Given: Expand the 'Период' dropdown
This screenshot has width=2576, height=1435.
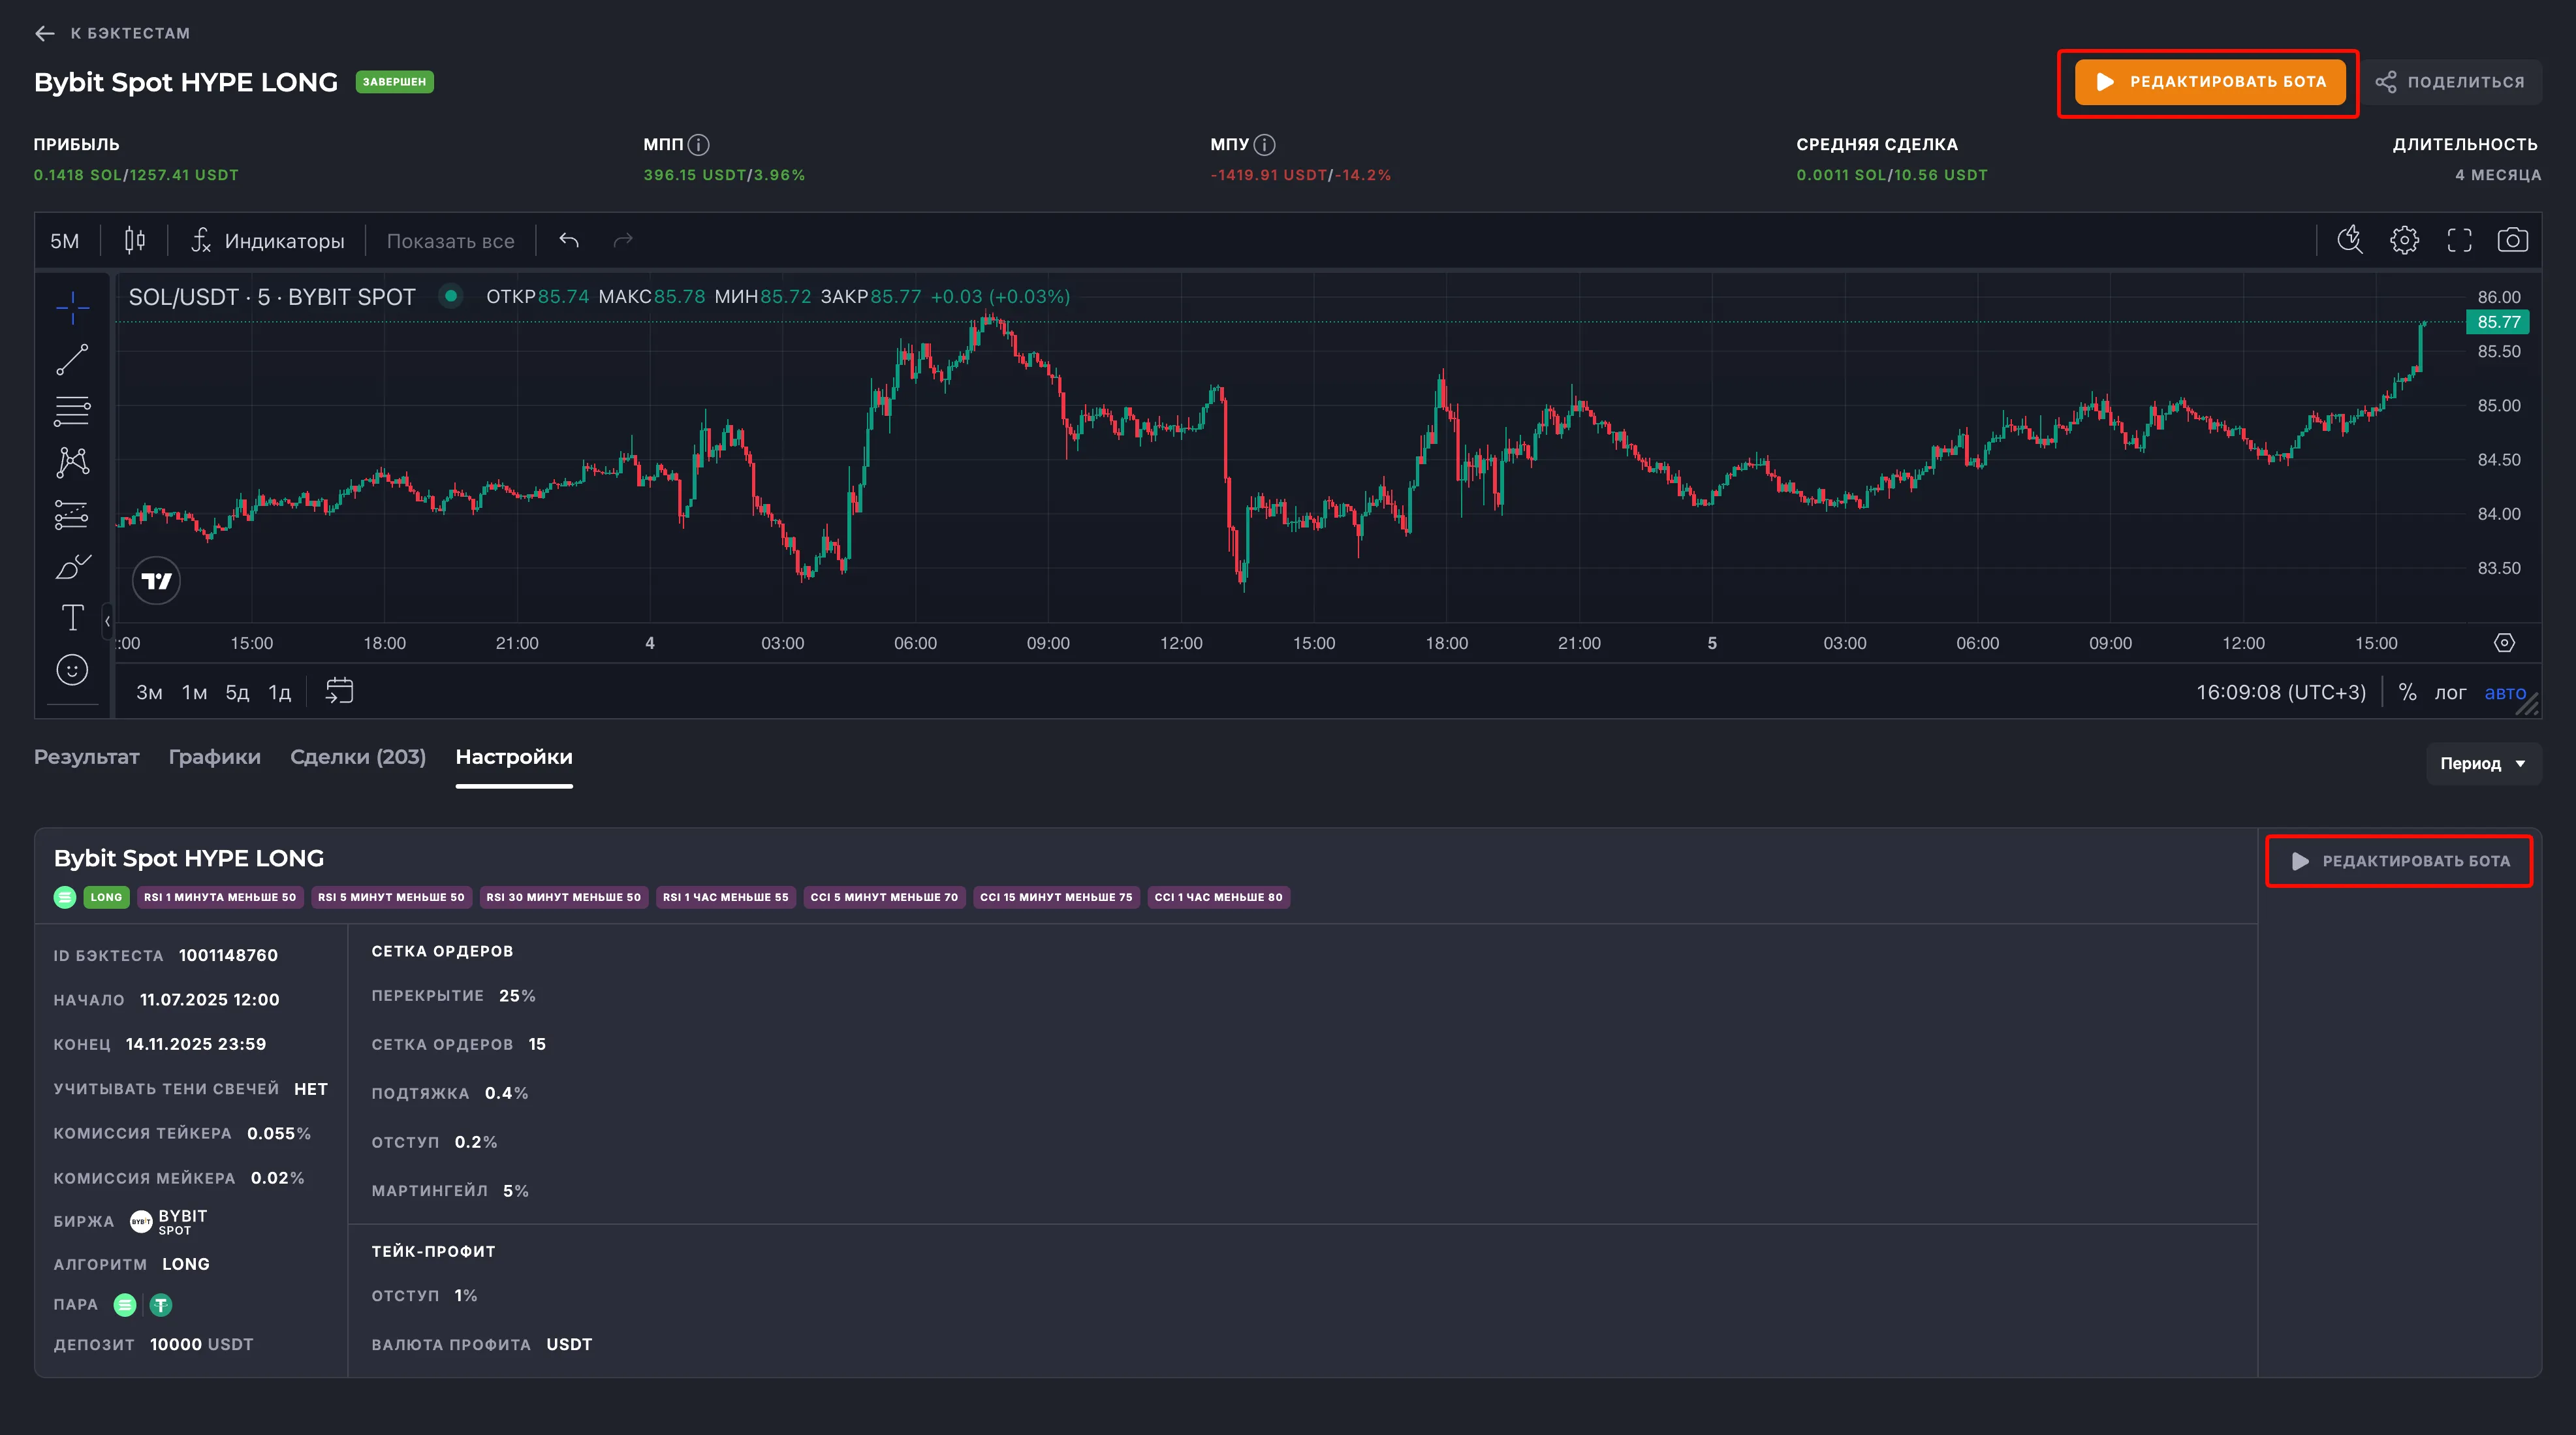Looking at the screenshot, I should click(x=2483, y=764).
